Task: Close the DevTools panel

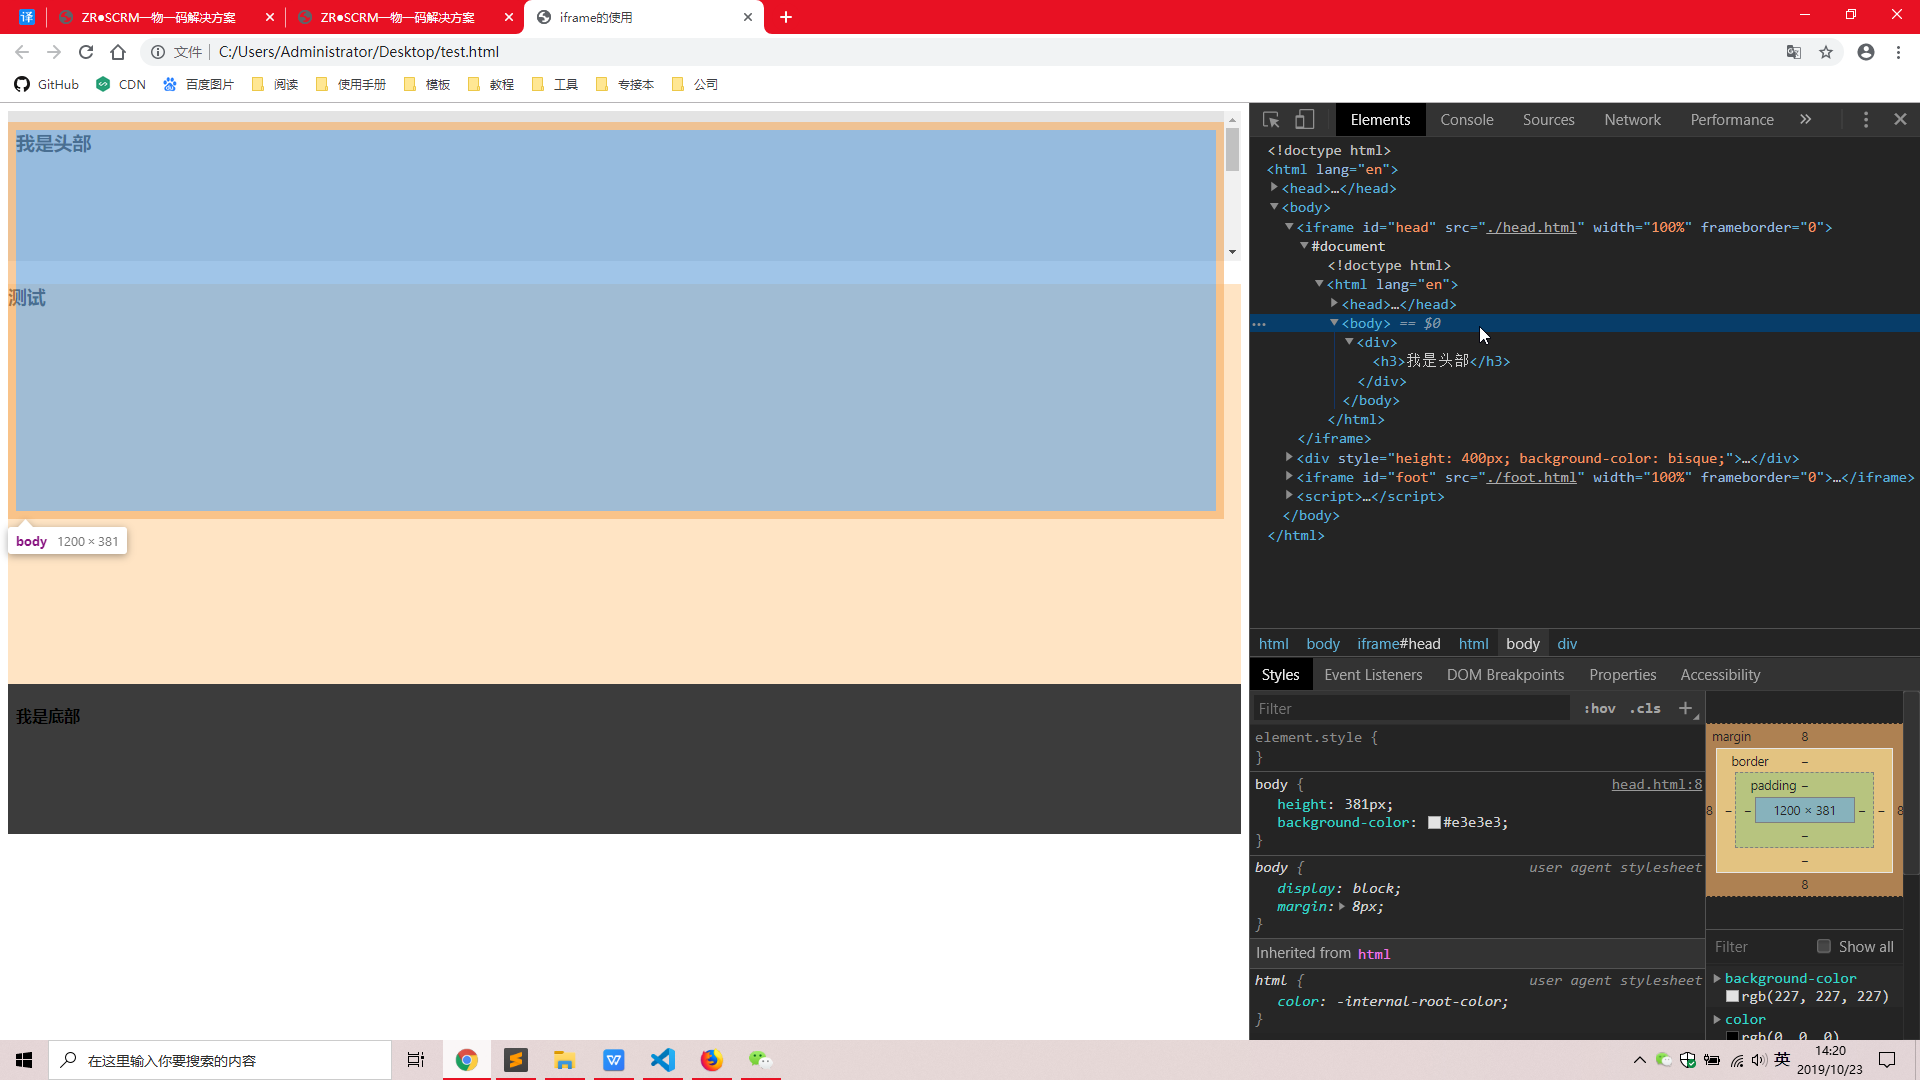Action: 1901,120
